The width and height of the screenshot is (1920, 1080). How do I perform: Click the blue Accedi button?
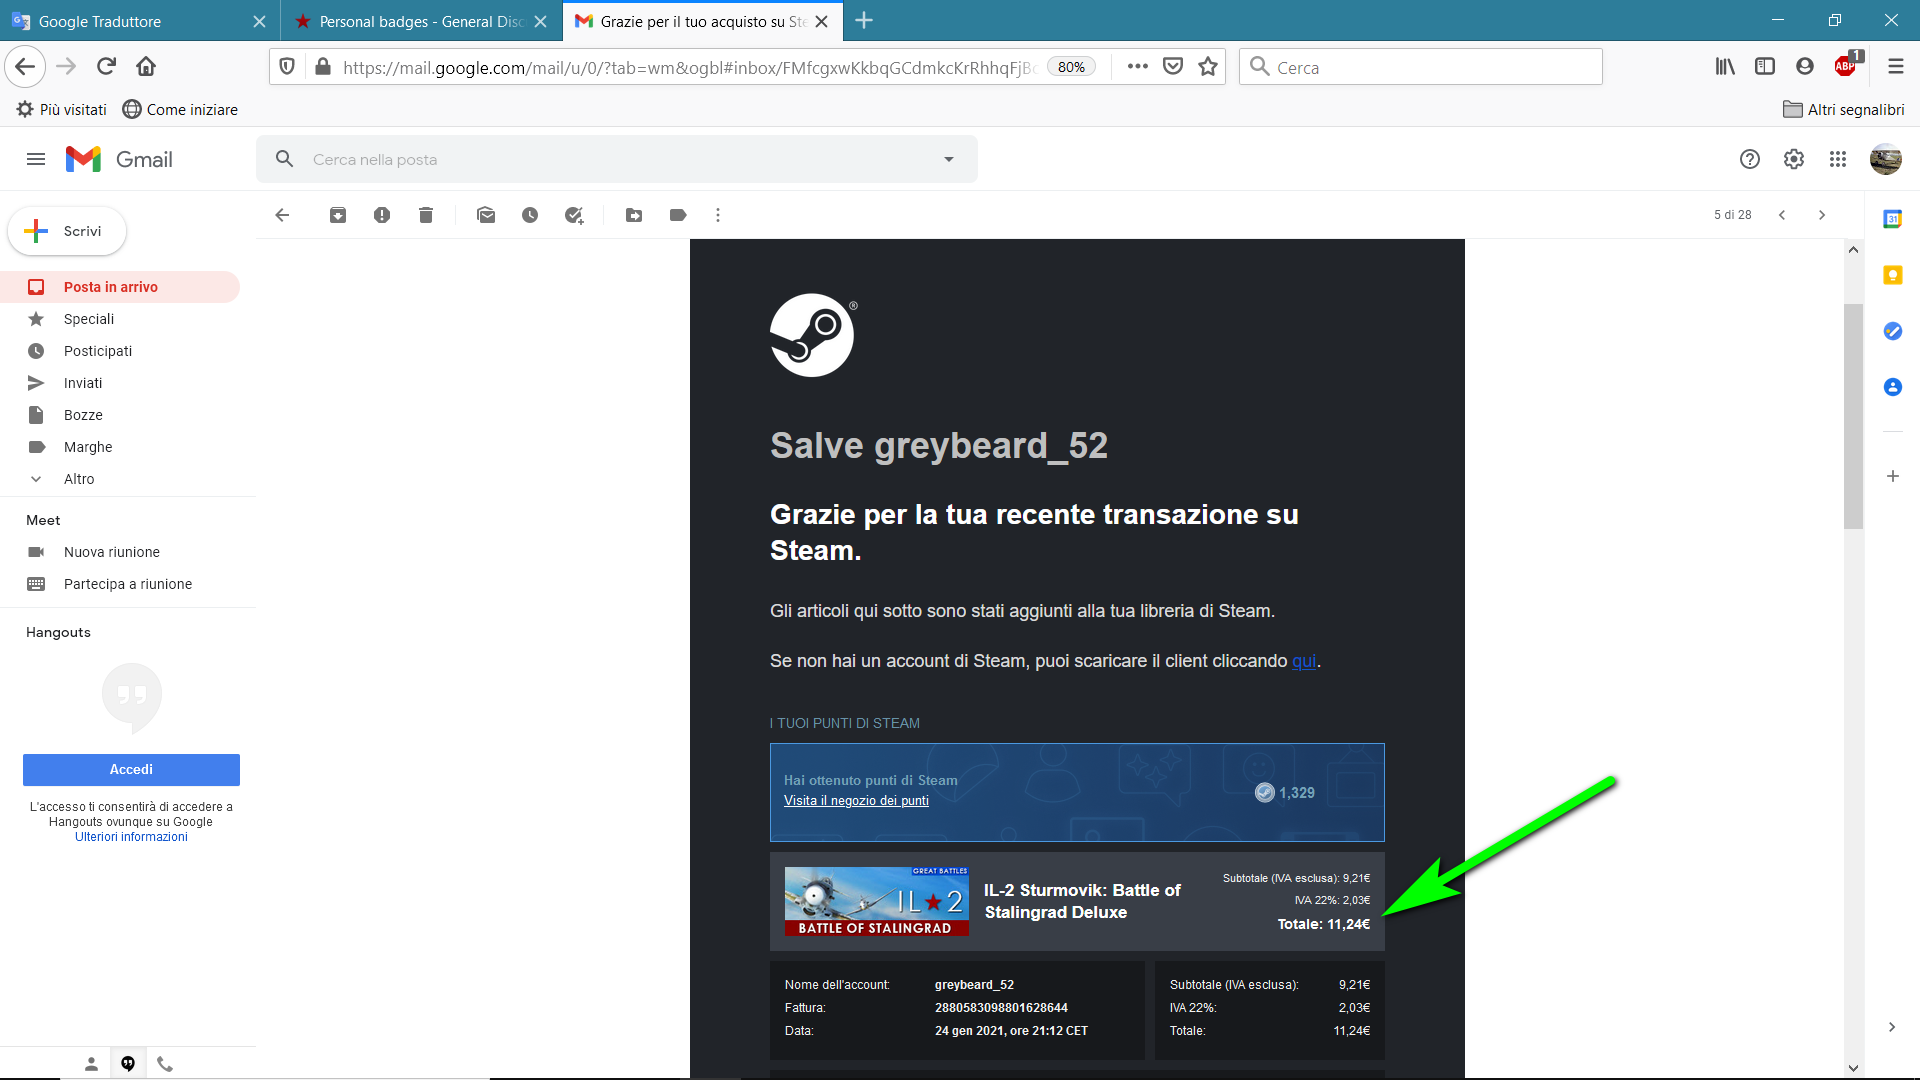click(131, 769)
